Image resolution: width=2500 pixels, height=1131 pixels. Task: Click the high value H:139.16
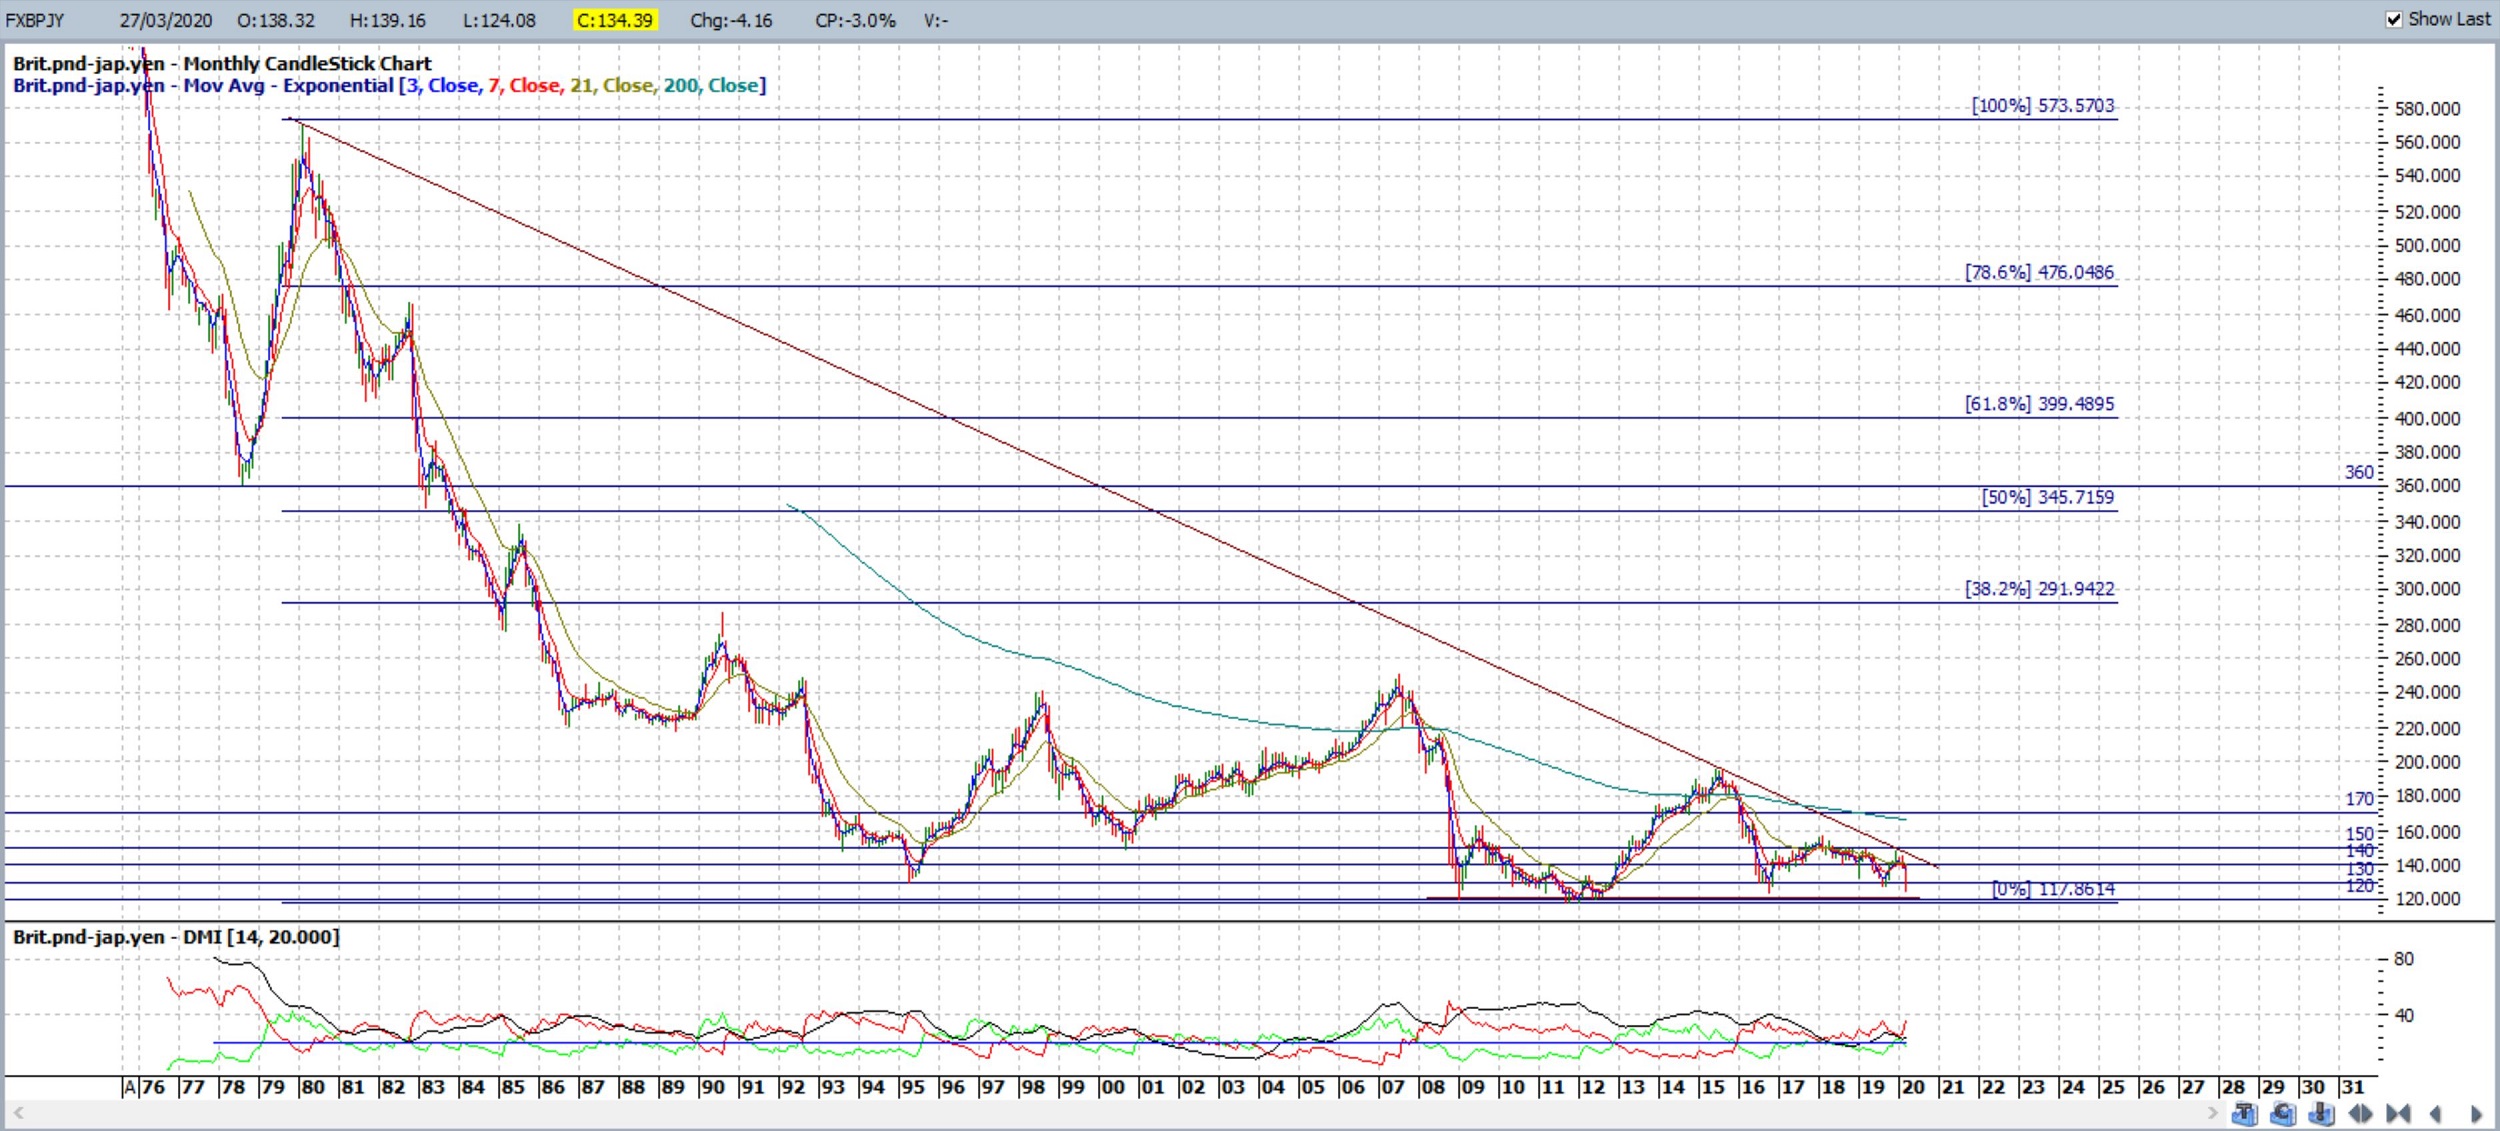[388, 20]
